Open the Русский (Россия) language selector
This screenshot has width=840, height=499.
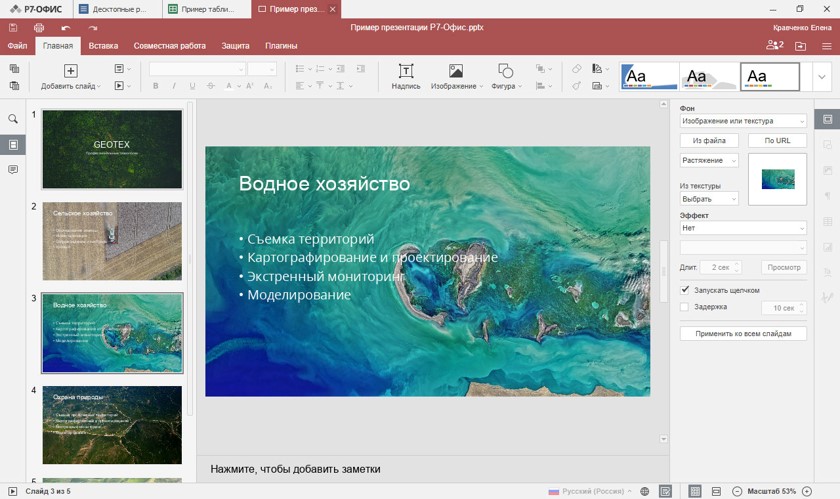click(x=590, y=491)
